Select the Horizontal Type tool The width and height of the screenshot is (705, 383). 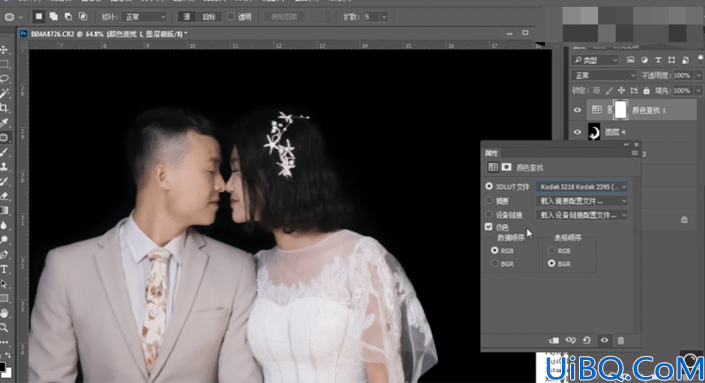coord(4,269)
